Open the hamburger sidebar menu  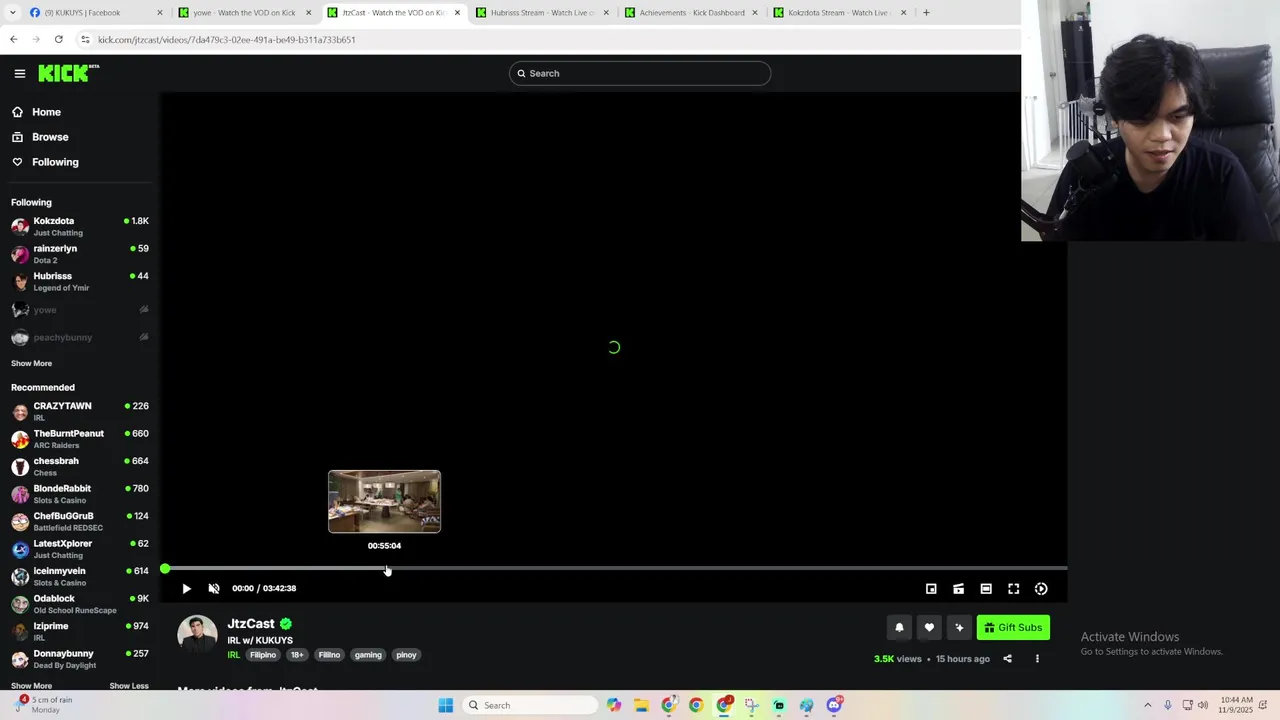coord(19,73)
